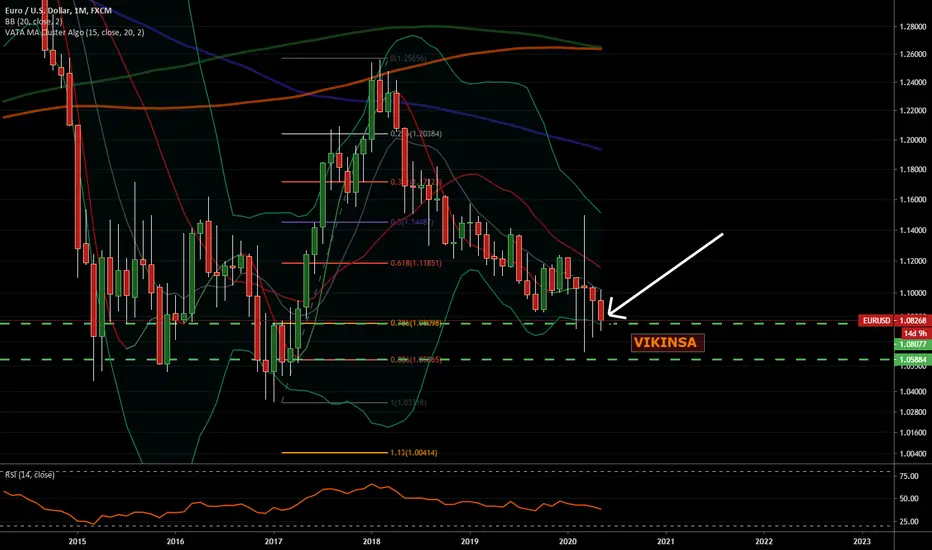Select the BB (20, close, 2) indicator legend
932x550 pixels.
point(33,21)
